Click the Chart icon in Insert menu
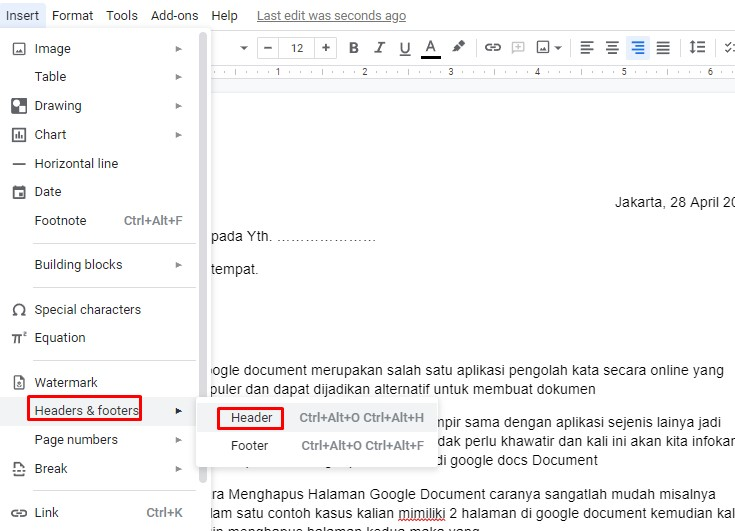This screenshot has width=735, height=531. coord(19,135)
